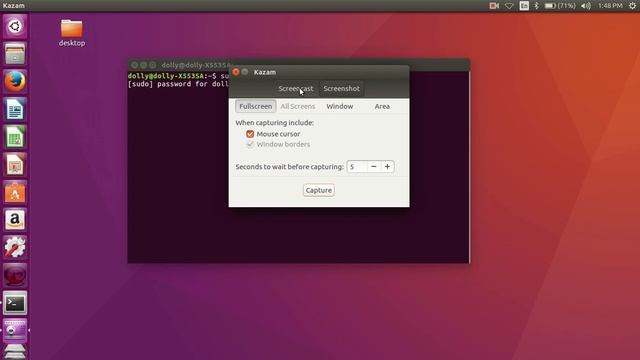Open Ubuntu Software dock icon
640x360 pixels.
[15, 192]
